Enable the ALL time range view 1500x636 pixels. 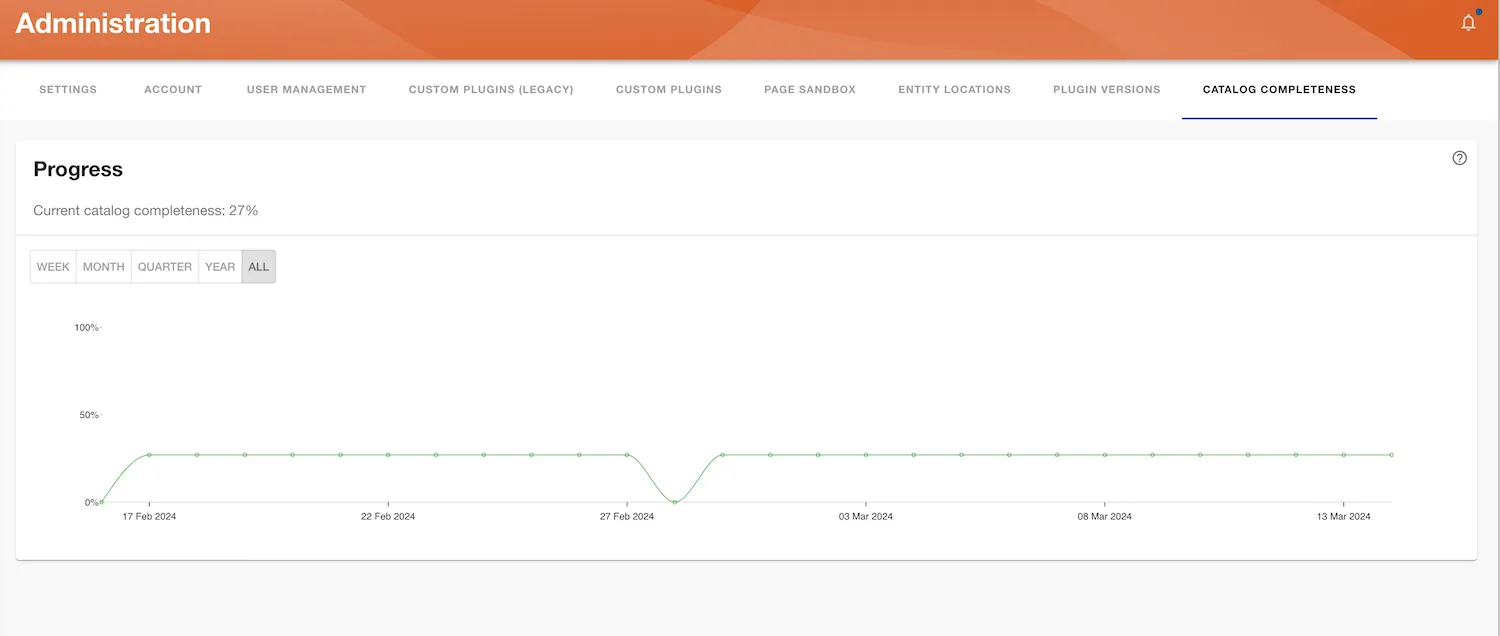258,266
